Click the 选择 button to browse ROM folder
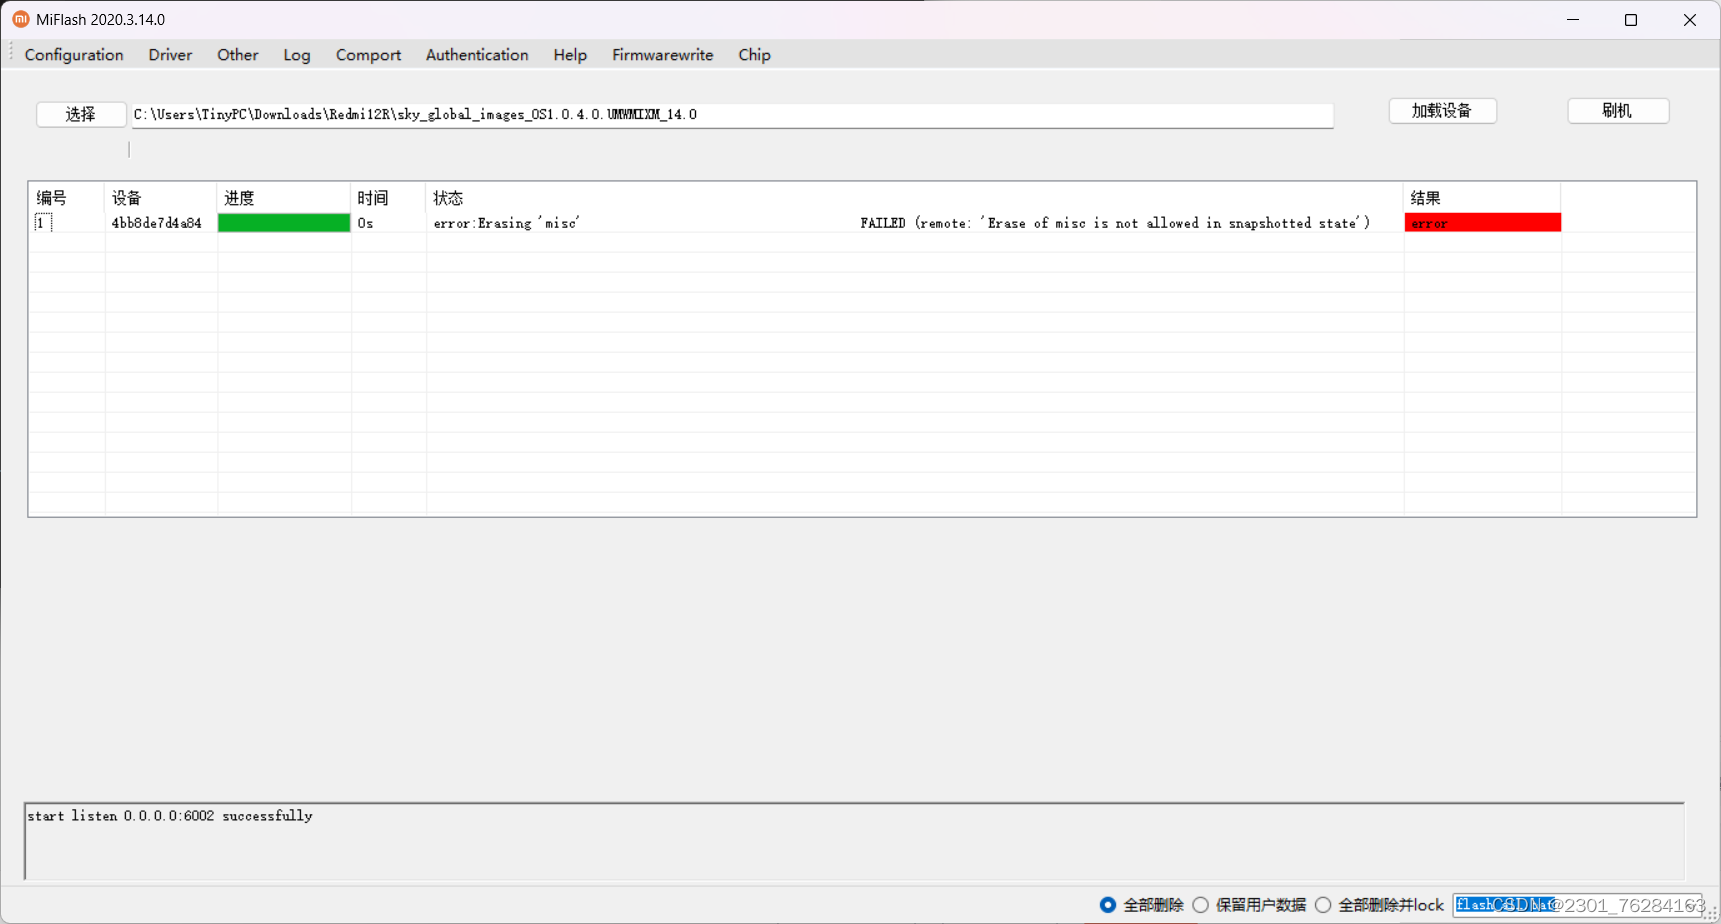This screenshot has height=924, width=1721. point(80,114)
